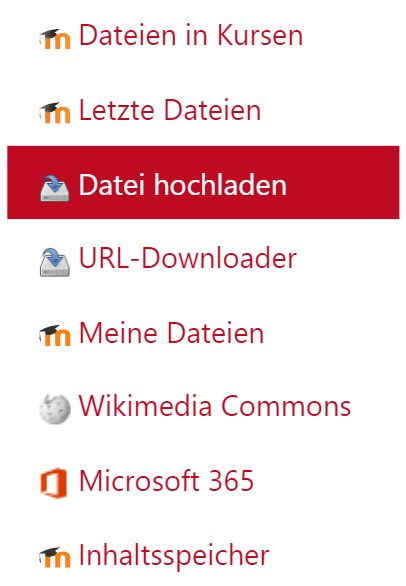The width and height of the screenshot is (406, 586).
Task: Open the Microsoft 365 repository
Action: pos(166,480)
